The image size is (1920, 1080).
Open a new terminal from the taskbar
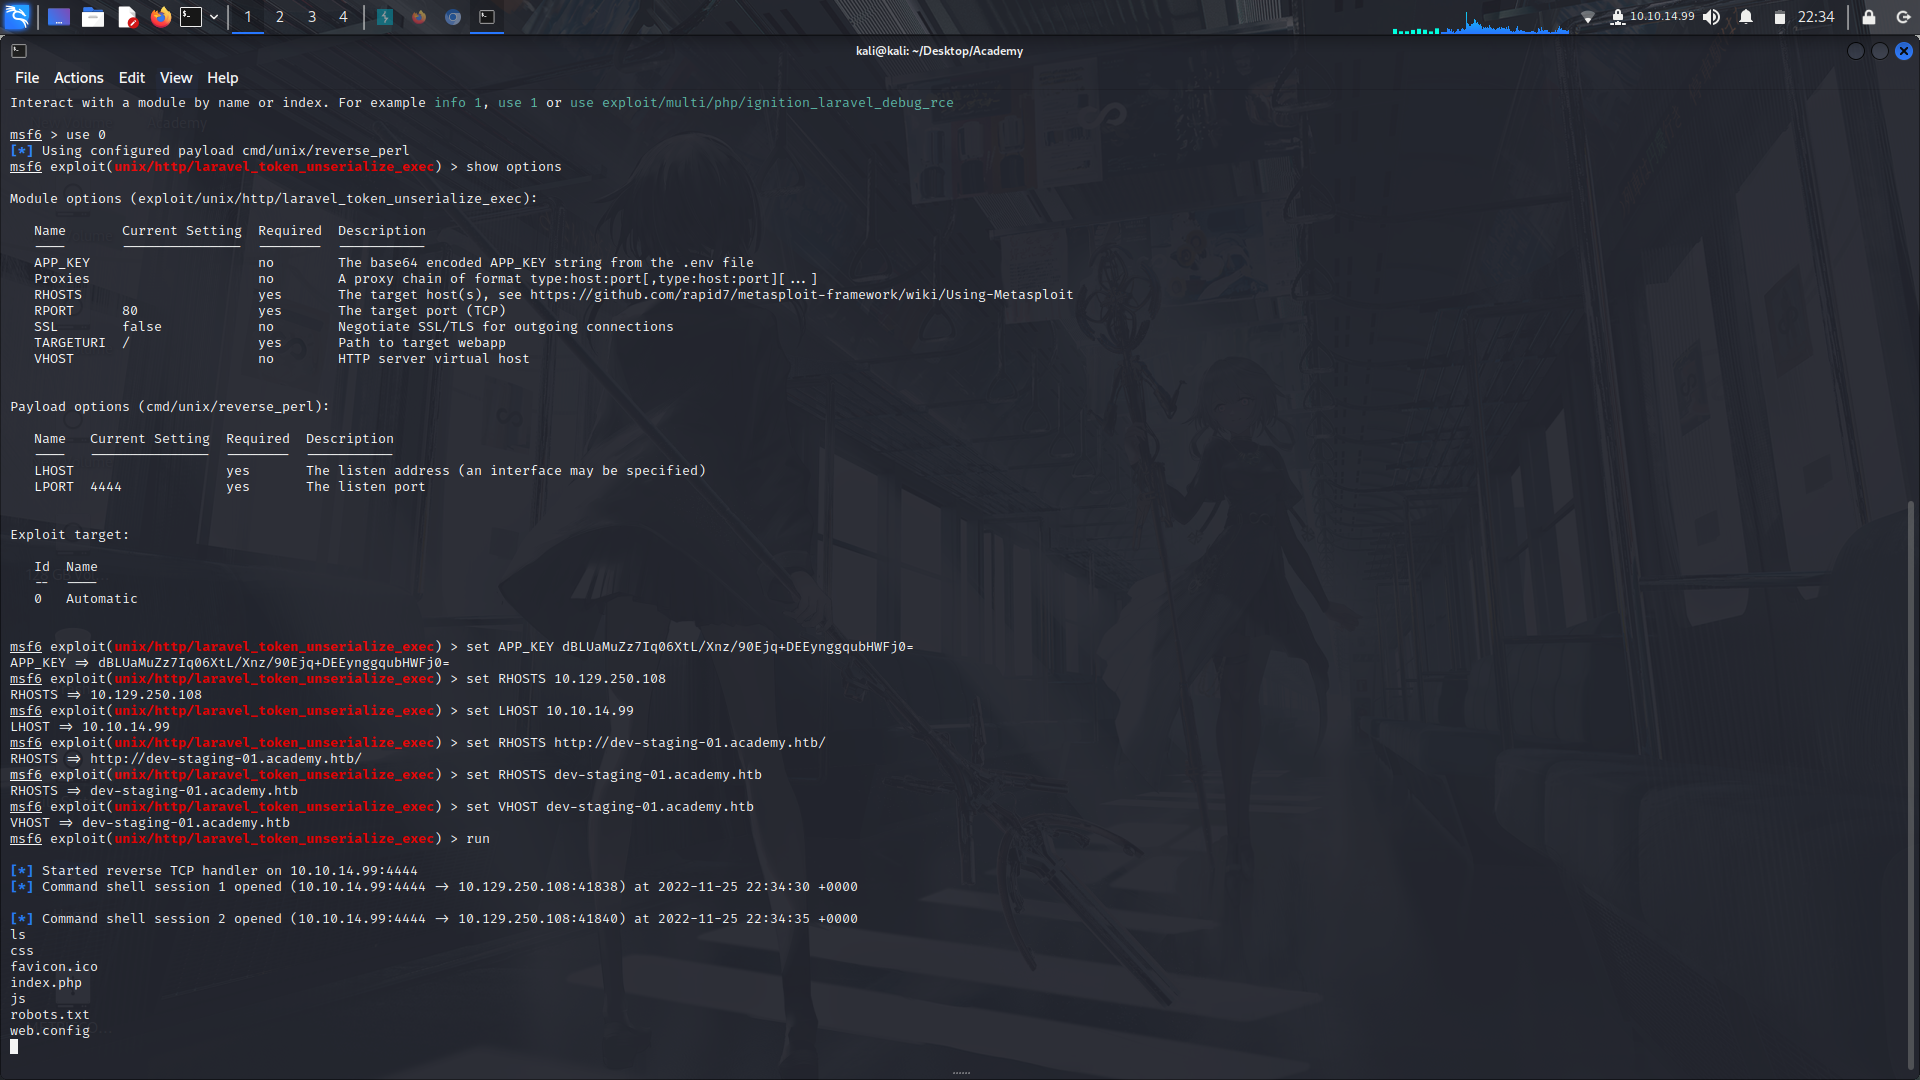point(190,17)
